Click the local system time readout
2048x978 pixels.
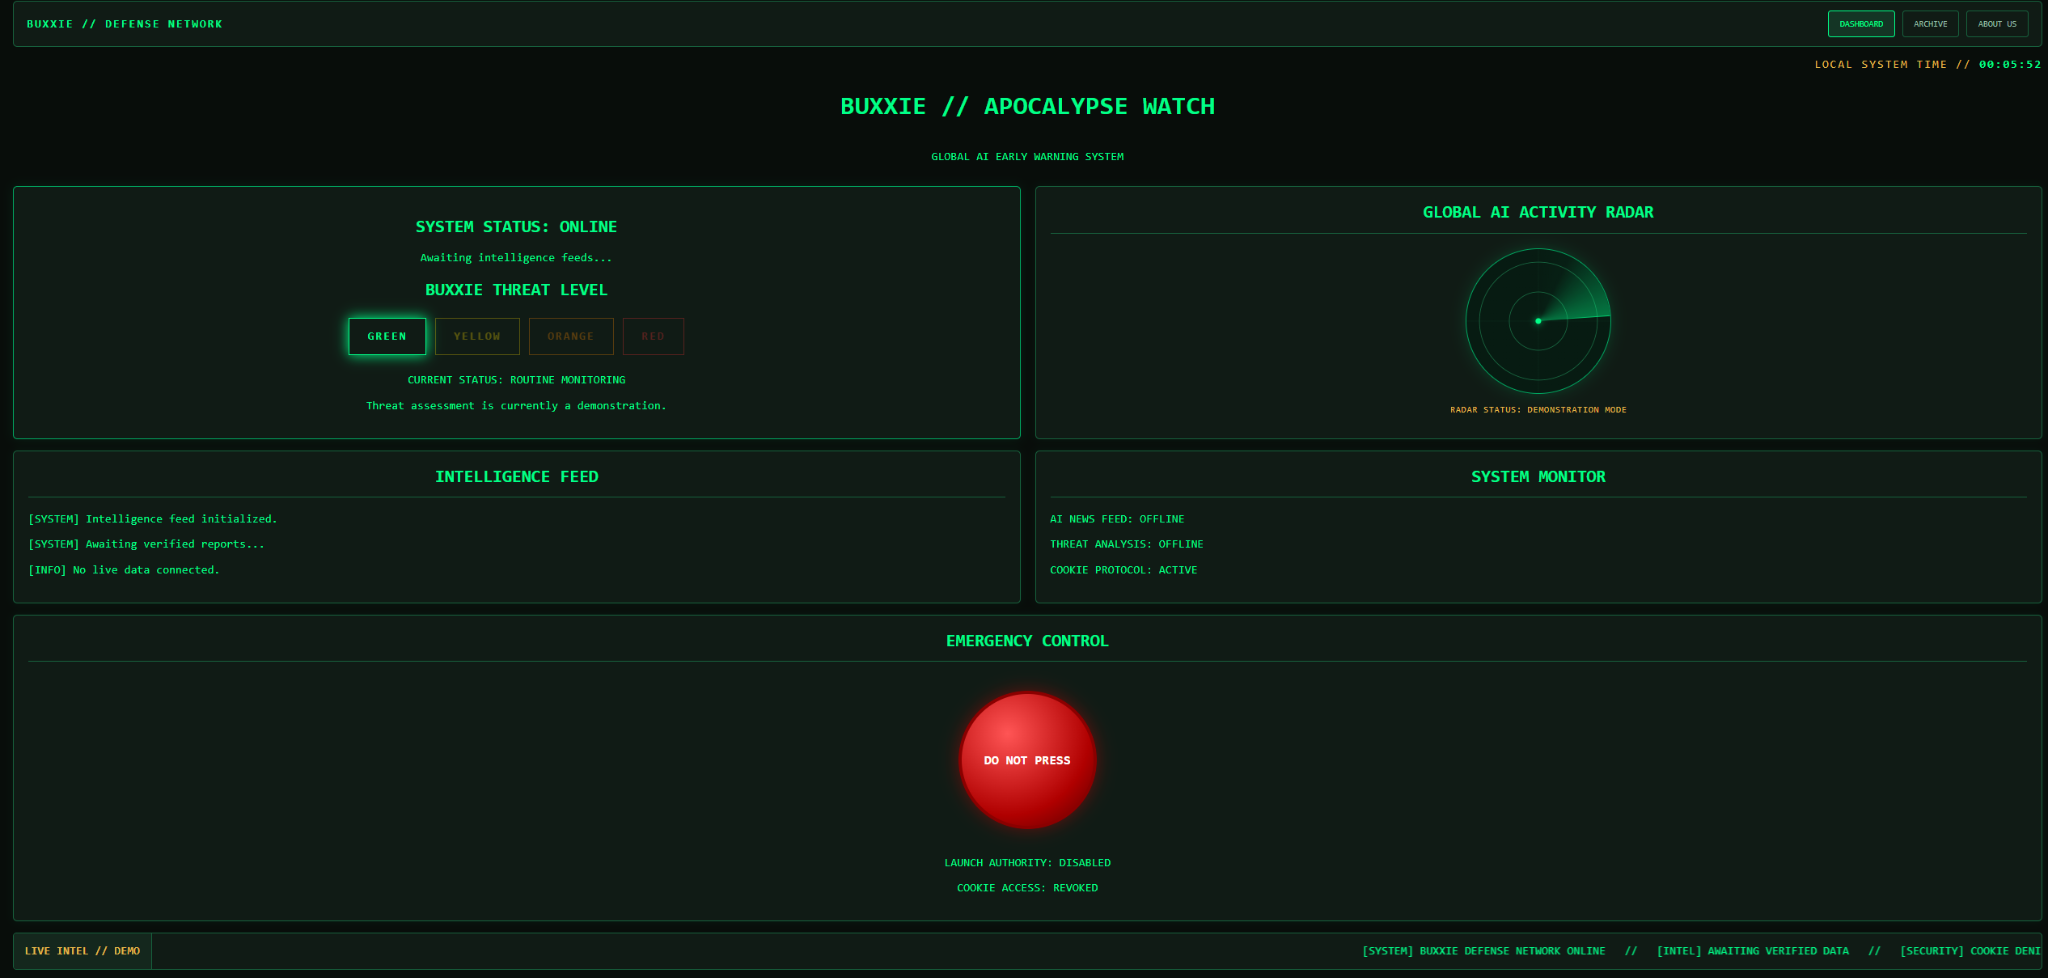(1928, 64)
